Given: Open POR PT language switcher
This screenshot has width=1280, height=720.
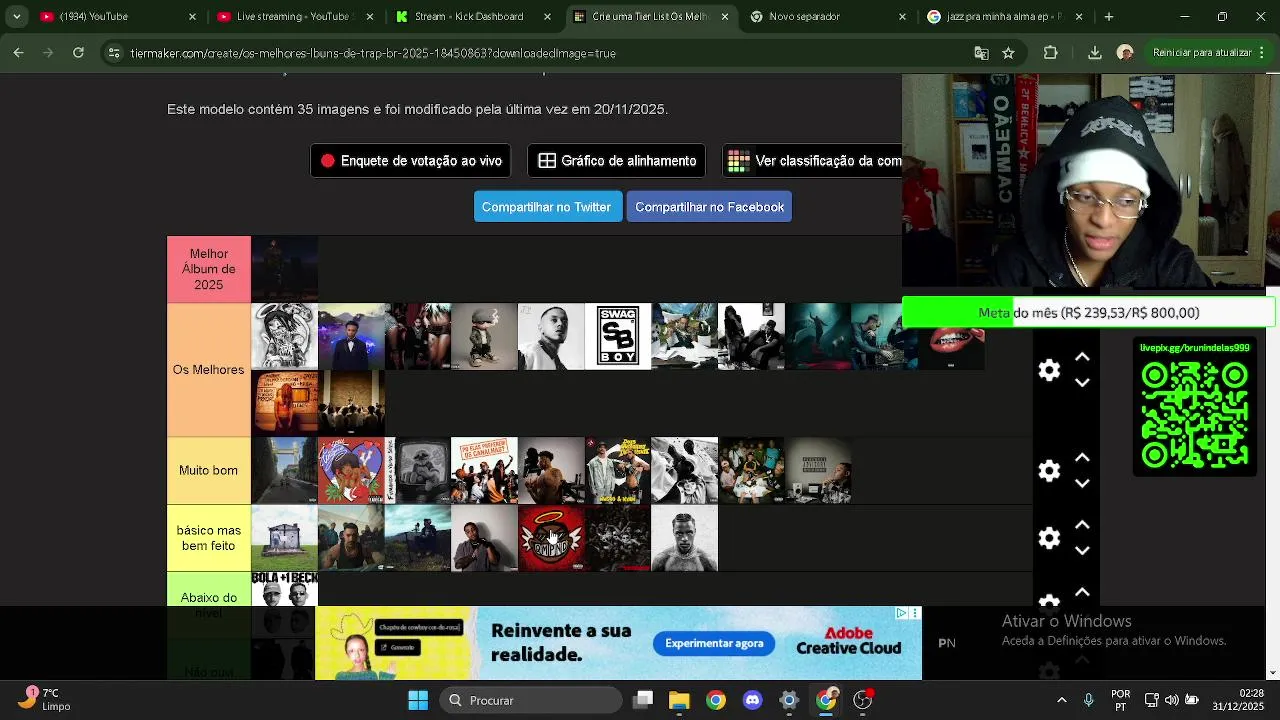Looking at the screenshot, I should pyautogui.click(x=1121, y=700).
